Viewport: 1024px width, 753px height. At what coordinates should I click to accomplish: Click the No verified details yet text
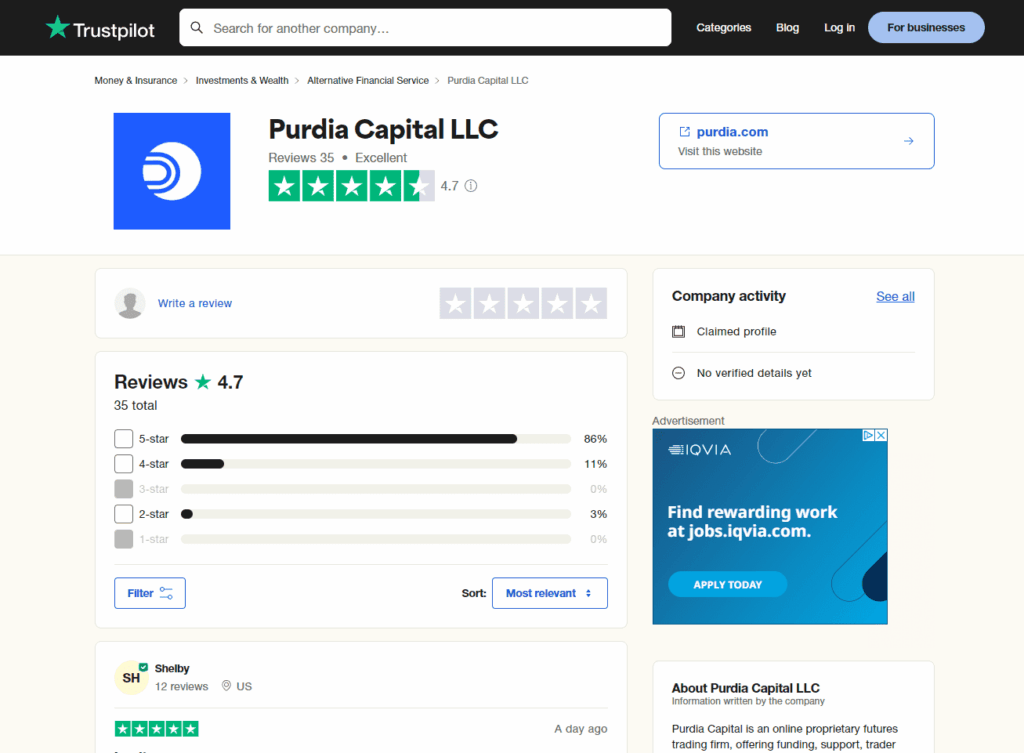(x=754, y=373)
